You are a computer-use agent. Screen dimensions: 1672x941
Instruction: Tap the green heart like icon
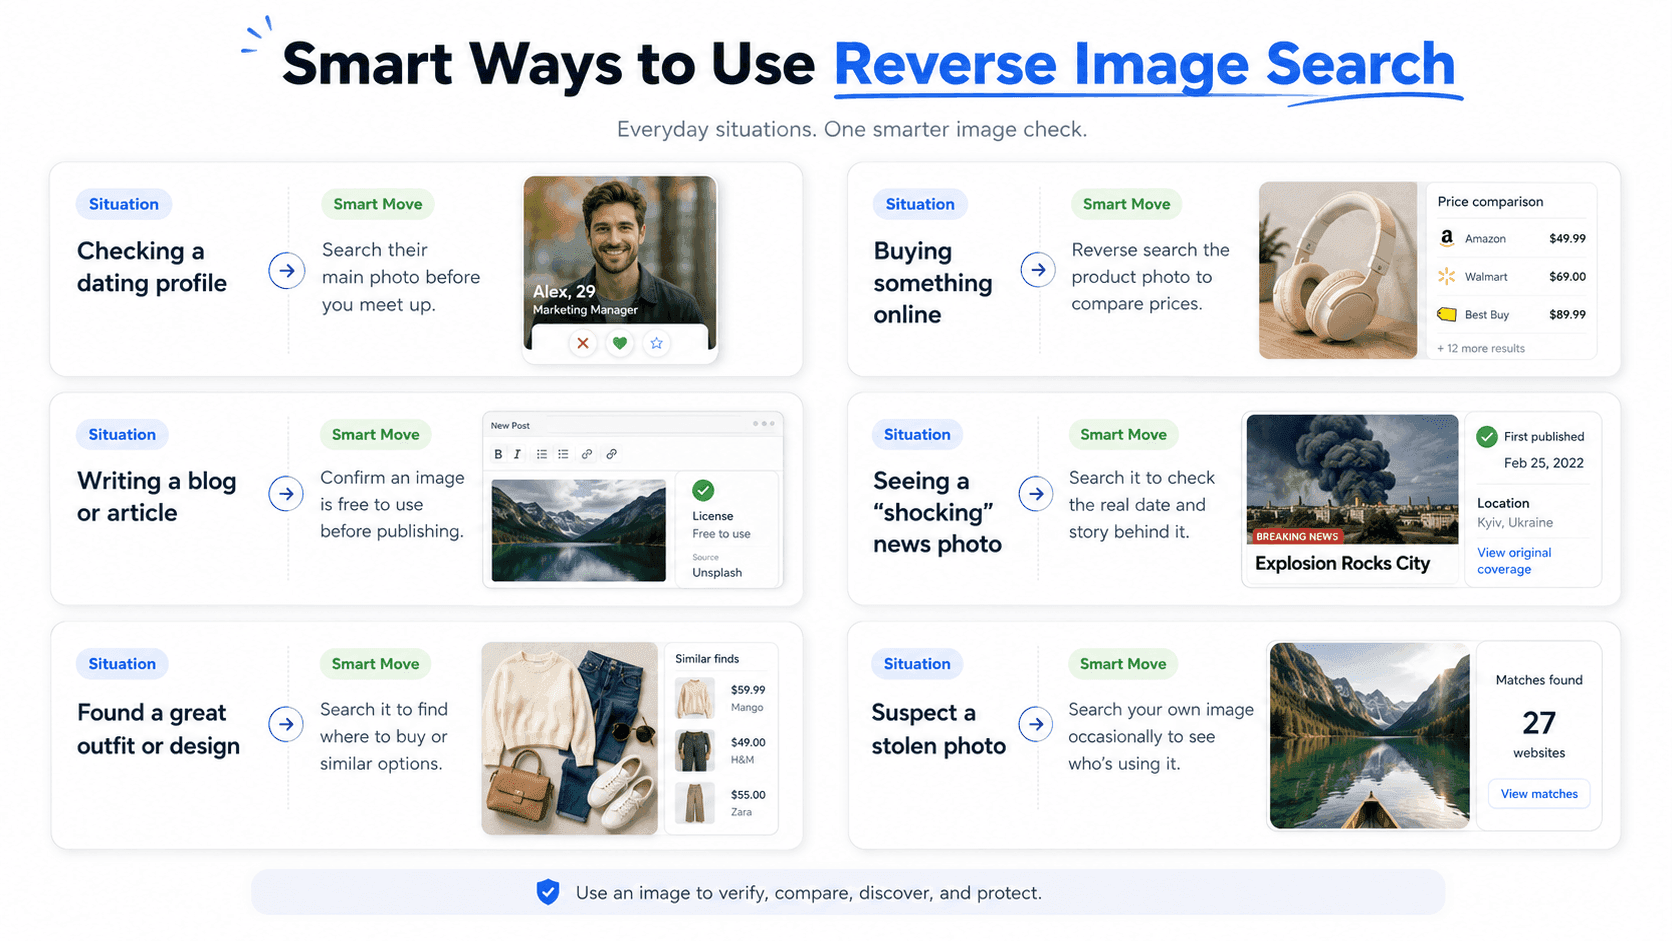tap(620, 343)
